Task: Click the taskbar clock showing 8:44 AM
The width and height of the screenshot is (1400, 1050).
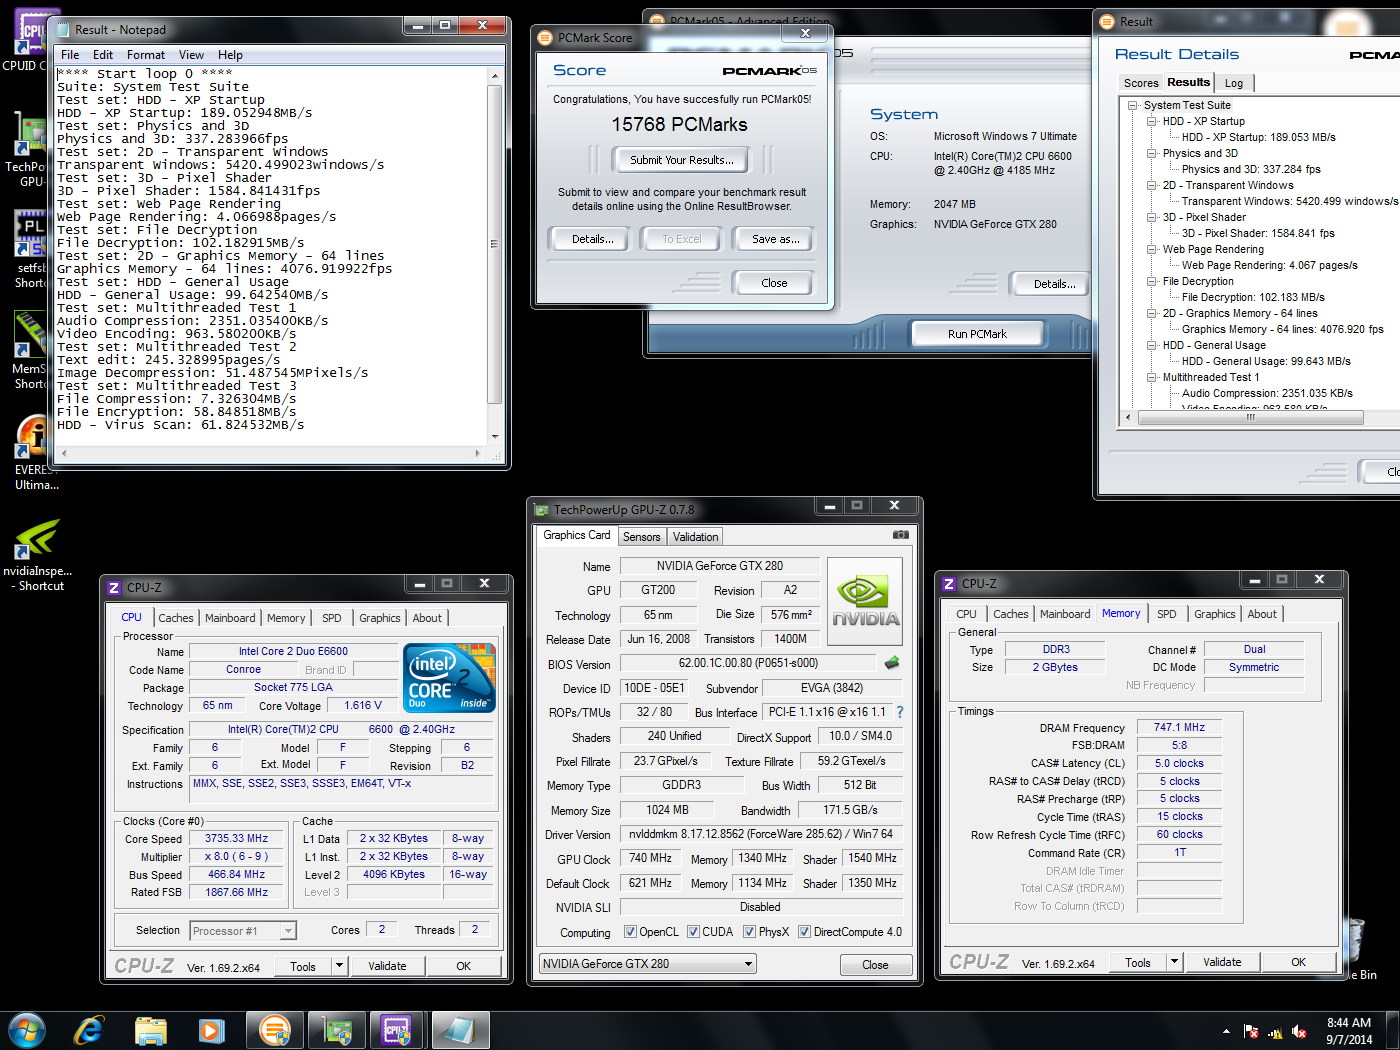Action: pos(1349,1031)
